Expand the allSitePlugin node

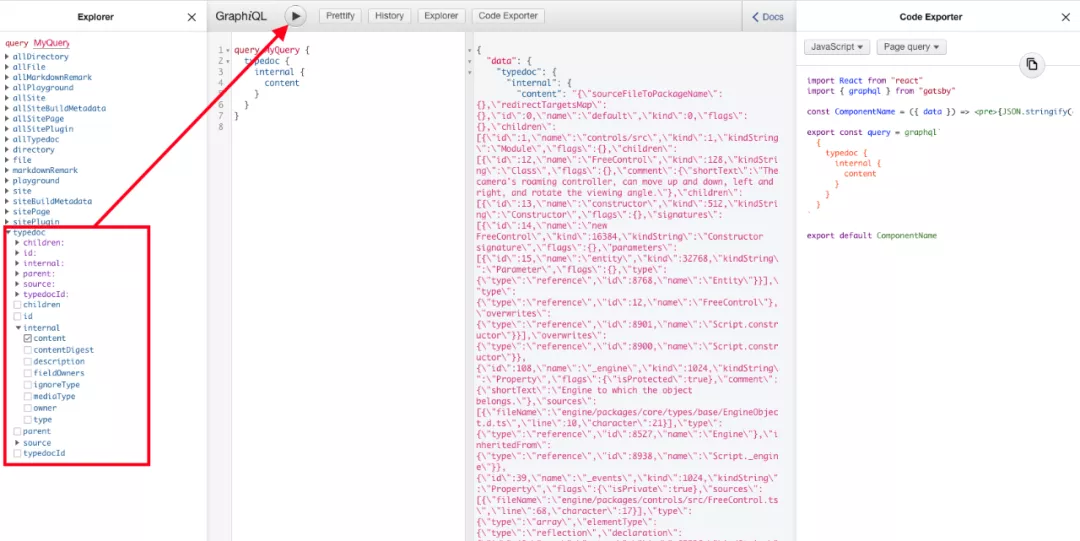pos(8,129)
